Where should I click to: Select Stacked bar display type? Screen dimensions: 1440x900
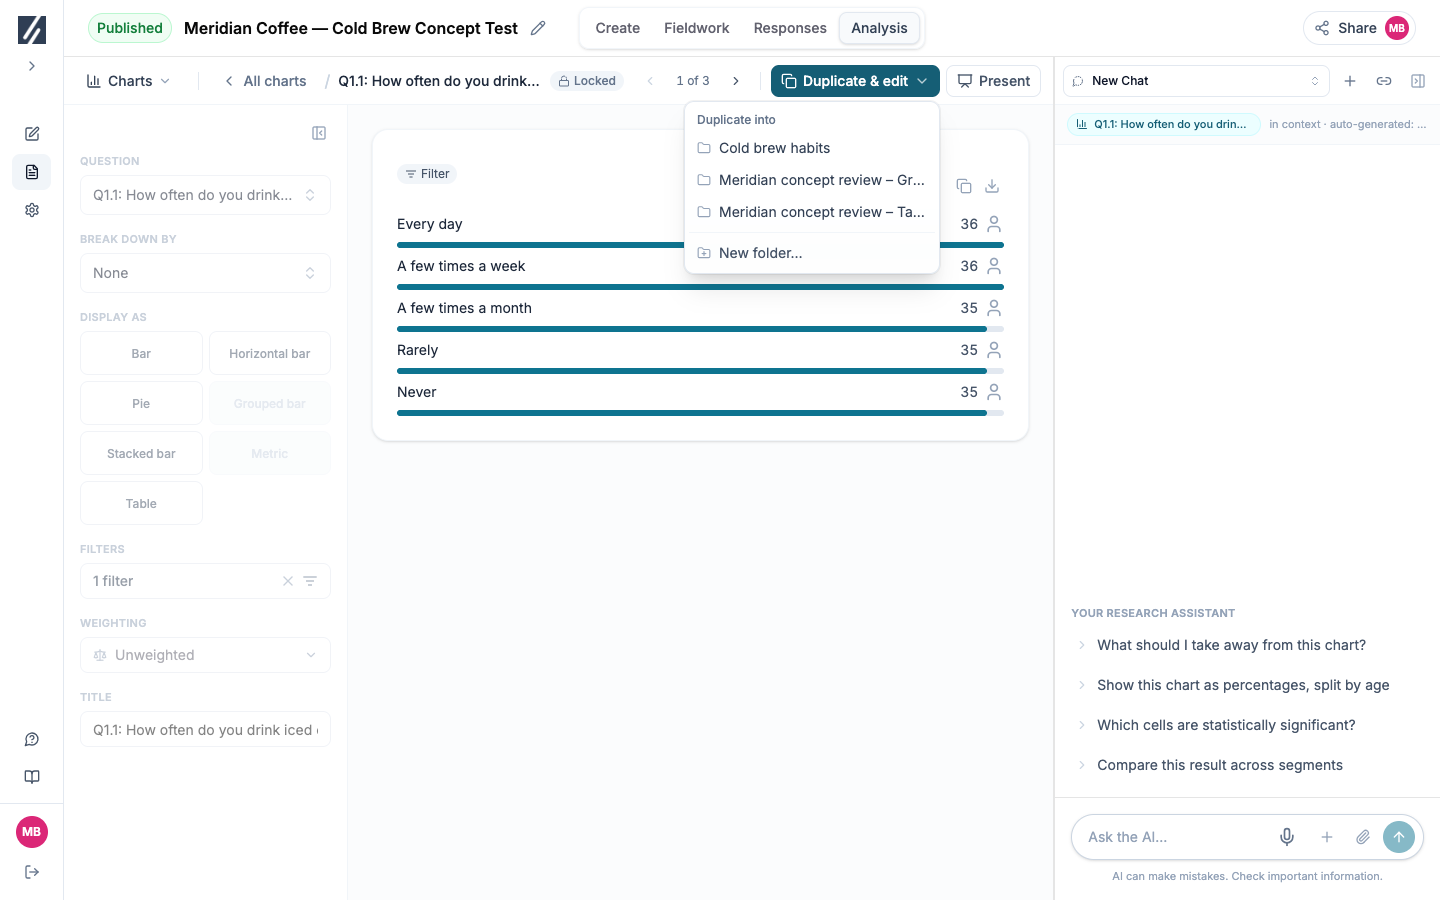[x=141, y=453]
